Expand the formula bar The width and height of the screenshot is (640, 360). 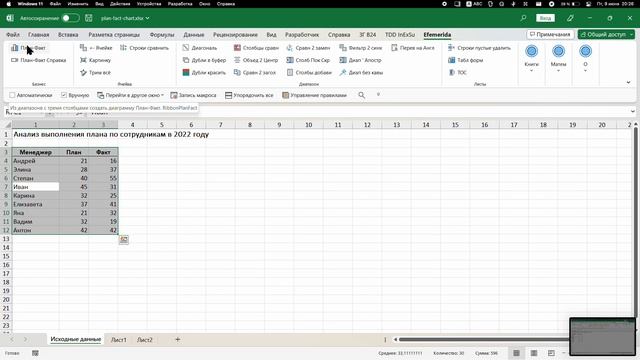(633, 111)
